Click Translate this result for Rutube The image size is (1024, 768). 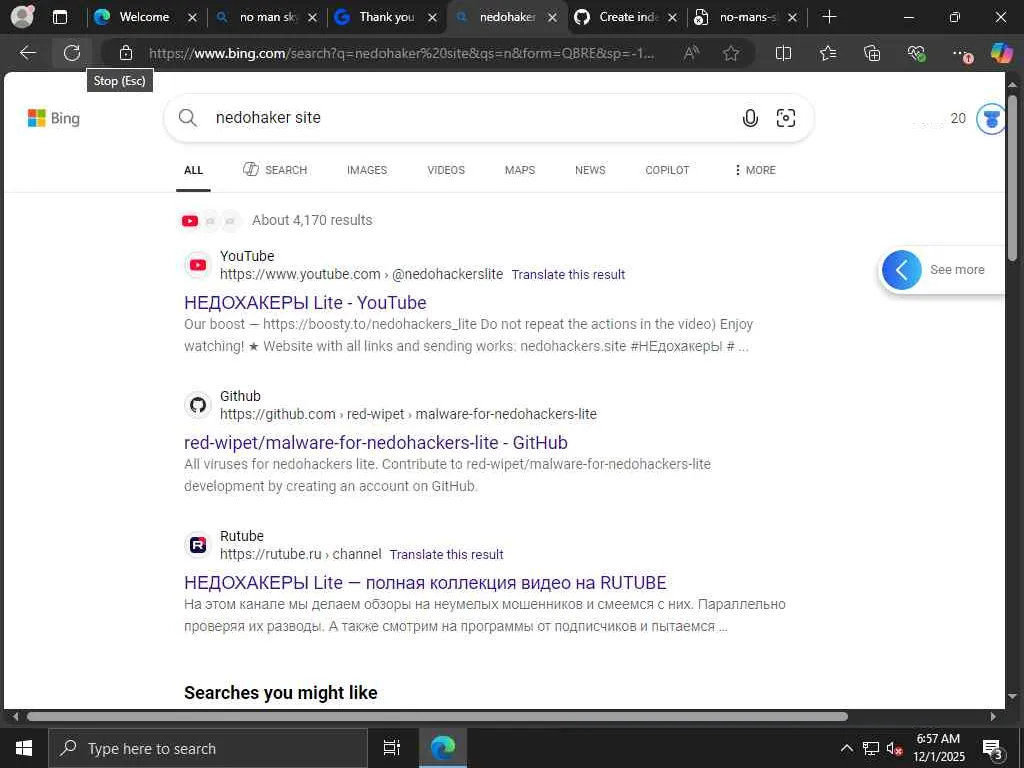pos(447,554)
